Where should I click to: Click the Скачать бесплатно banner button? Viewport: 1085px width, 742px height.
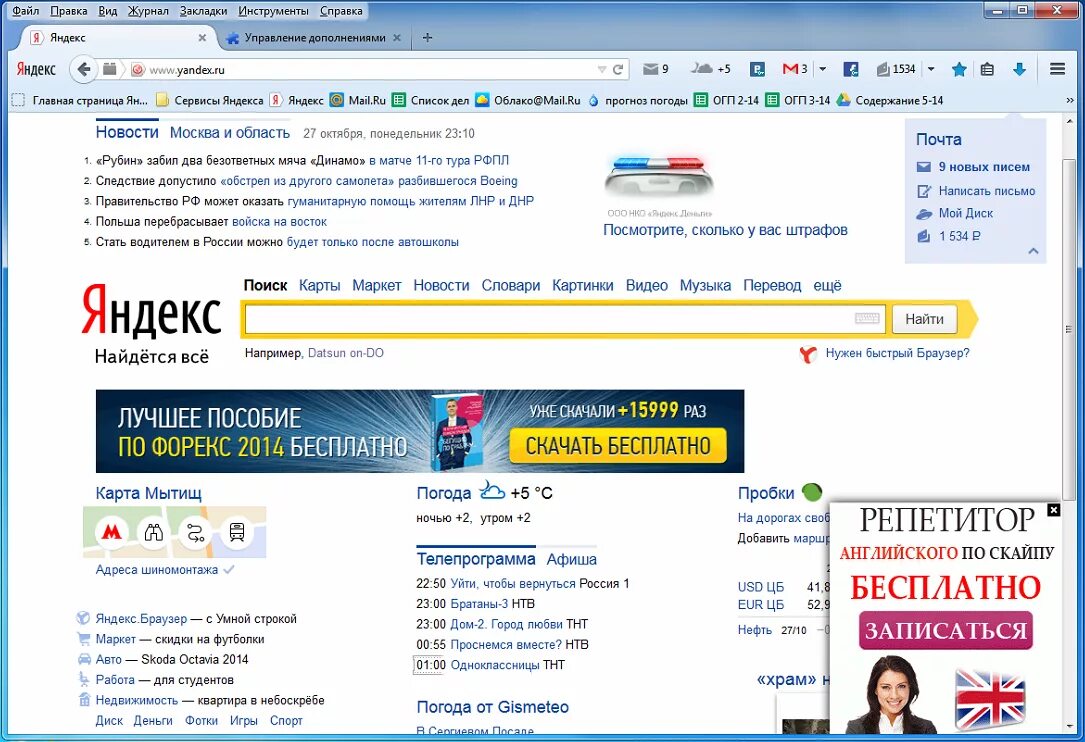pyautogui.click(x=618, y=446)
